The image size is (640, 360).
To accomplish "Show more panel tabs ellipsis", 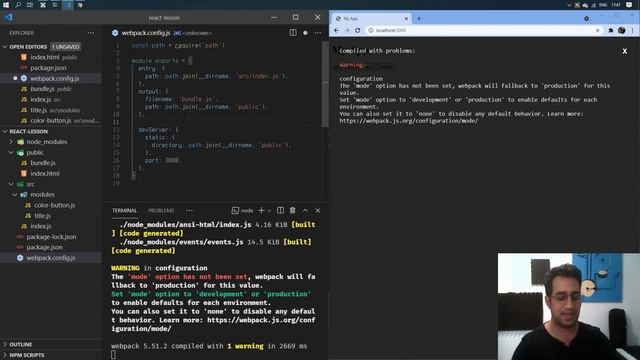I will pos(189,211).
